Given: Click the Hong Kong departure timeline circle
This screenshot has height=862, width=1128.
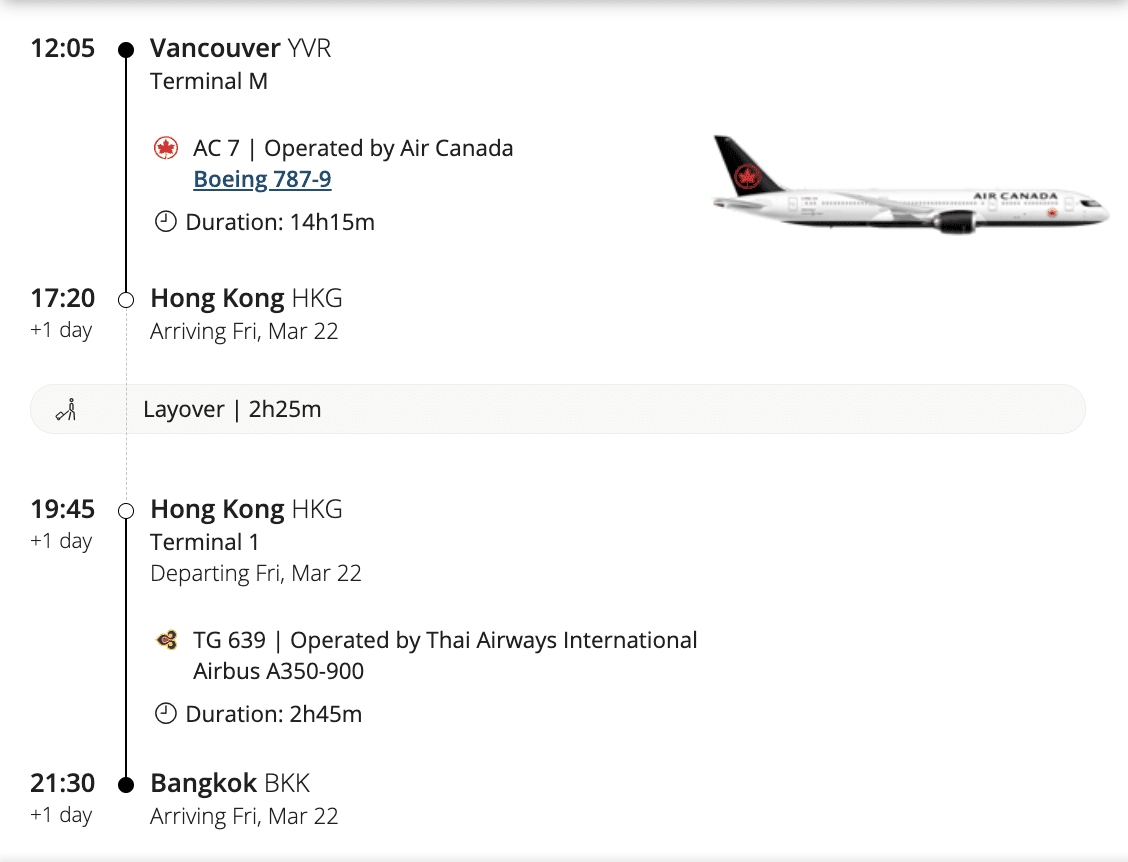Looking at the screenshot, I should 126,511.
